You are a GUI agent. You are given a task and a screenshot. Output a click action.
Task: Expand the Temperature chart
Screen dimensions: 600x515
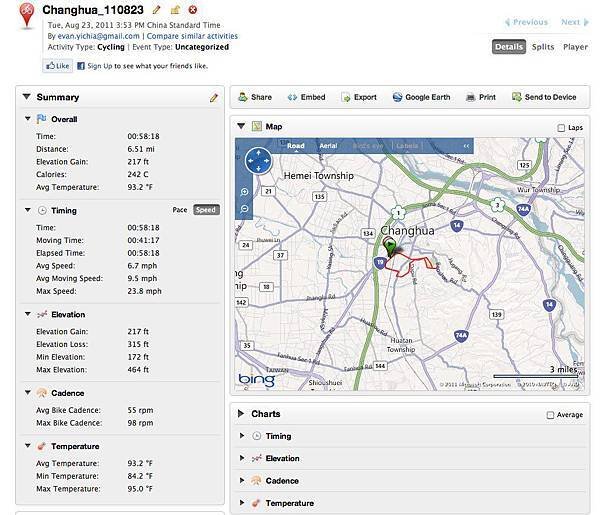[242, 502]
